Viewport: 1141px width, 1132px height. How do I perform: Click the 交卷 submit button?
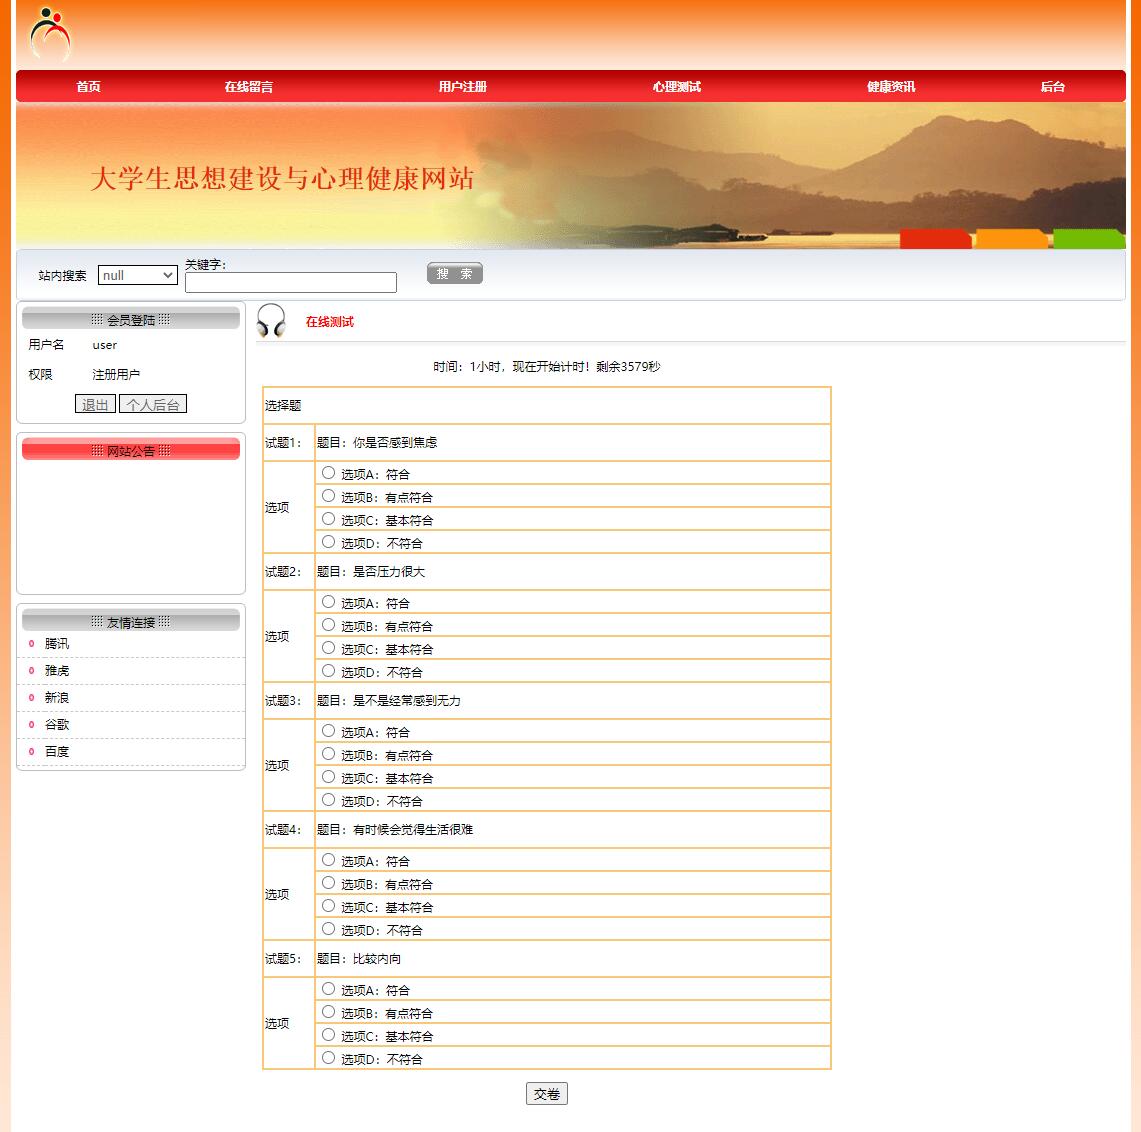(x=546, y=1093)
